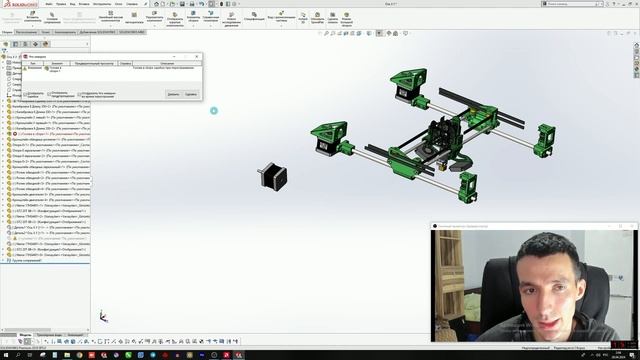Undo last action with the Undo arrow
Viewport: 640px width, 360px height.
(x=202, y=4)
